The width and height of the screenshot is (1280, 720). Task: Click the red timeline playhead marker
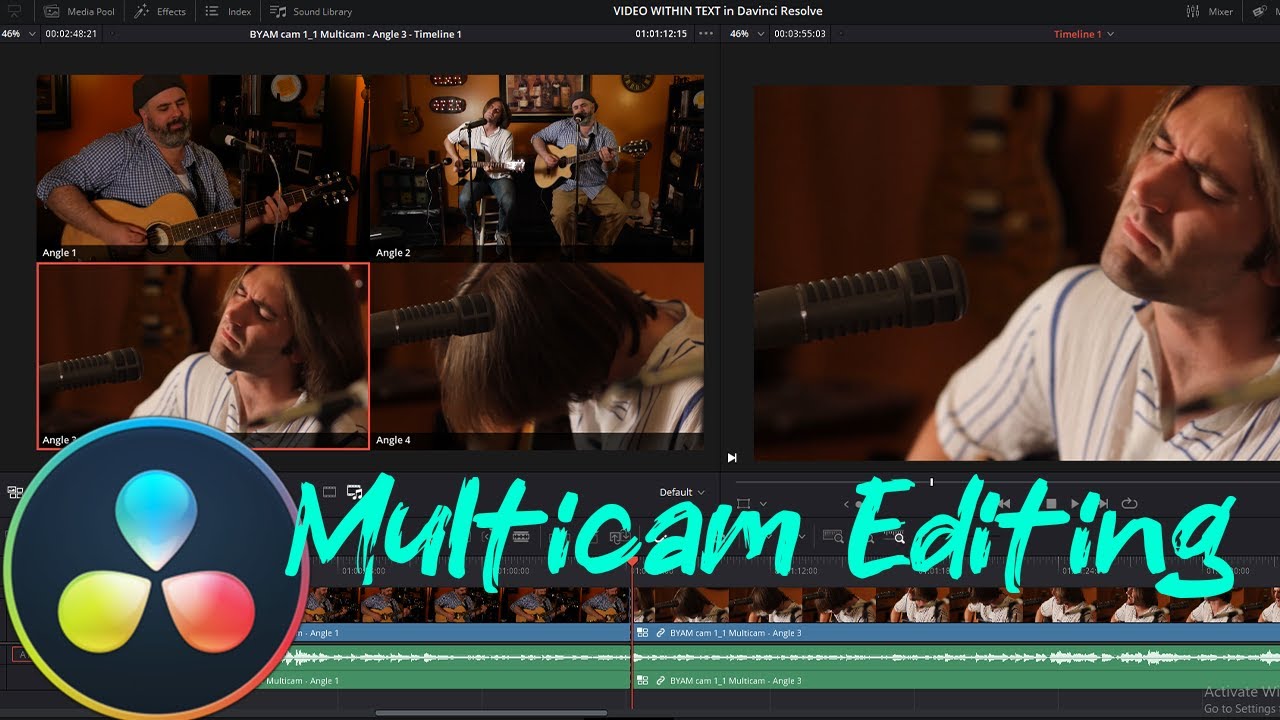(x=632, y=562)
